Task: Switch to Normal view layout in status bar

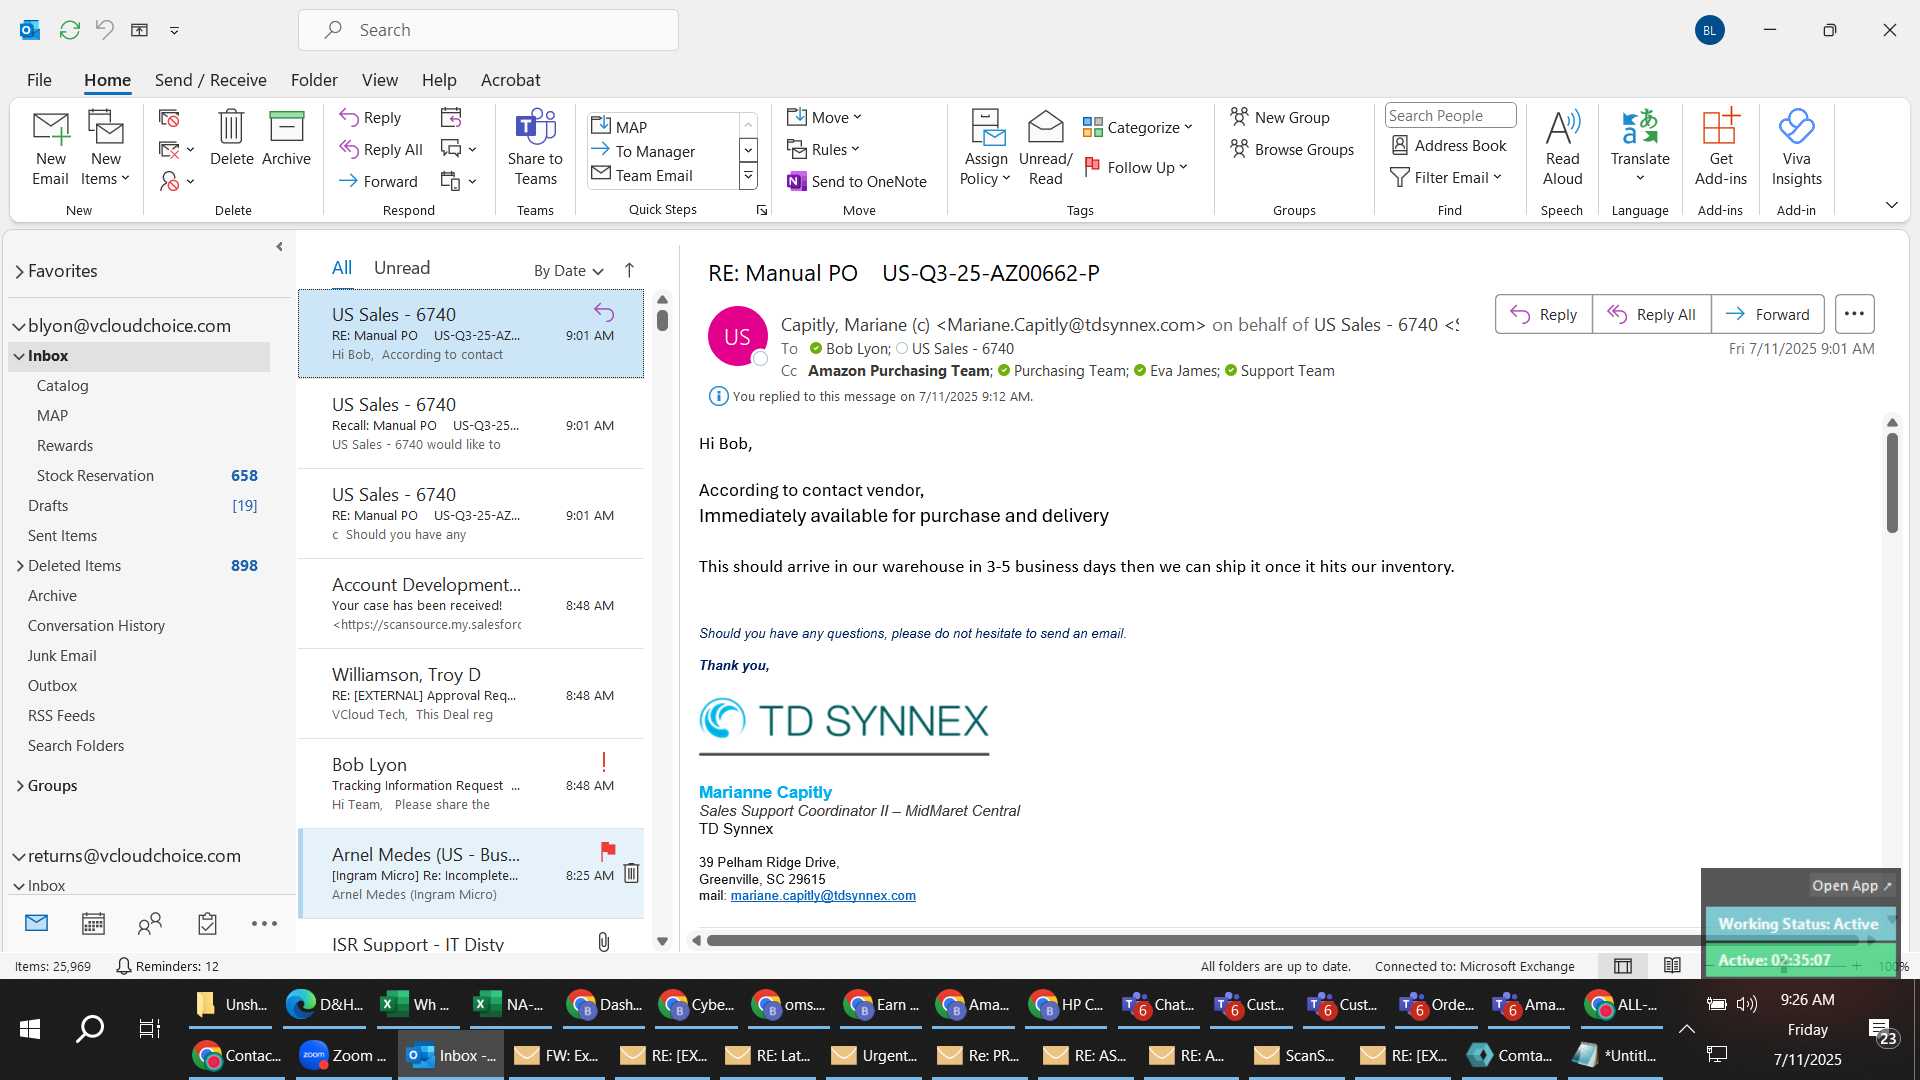Action: [x=1623, y=965]
